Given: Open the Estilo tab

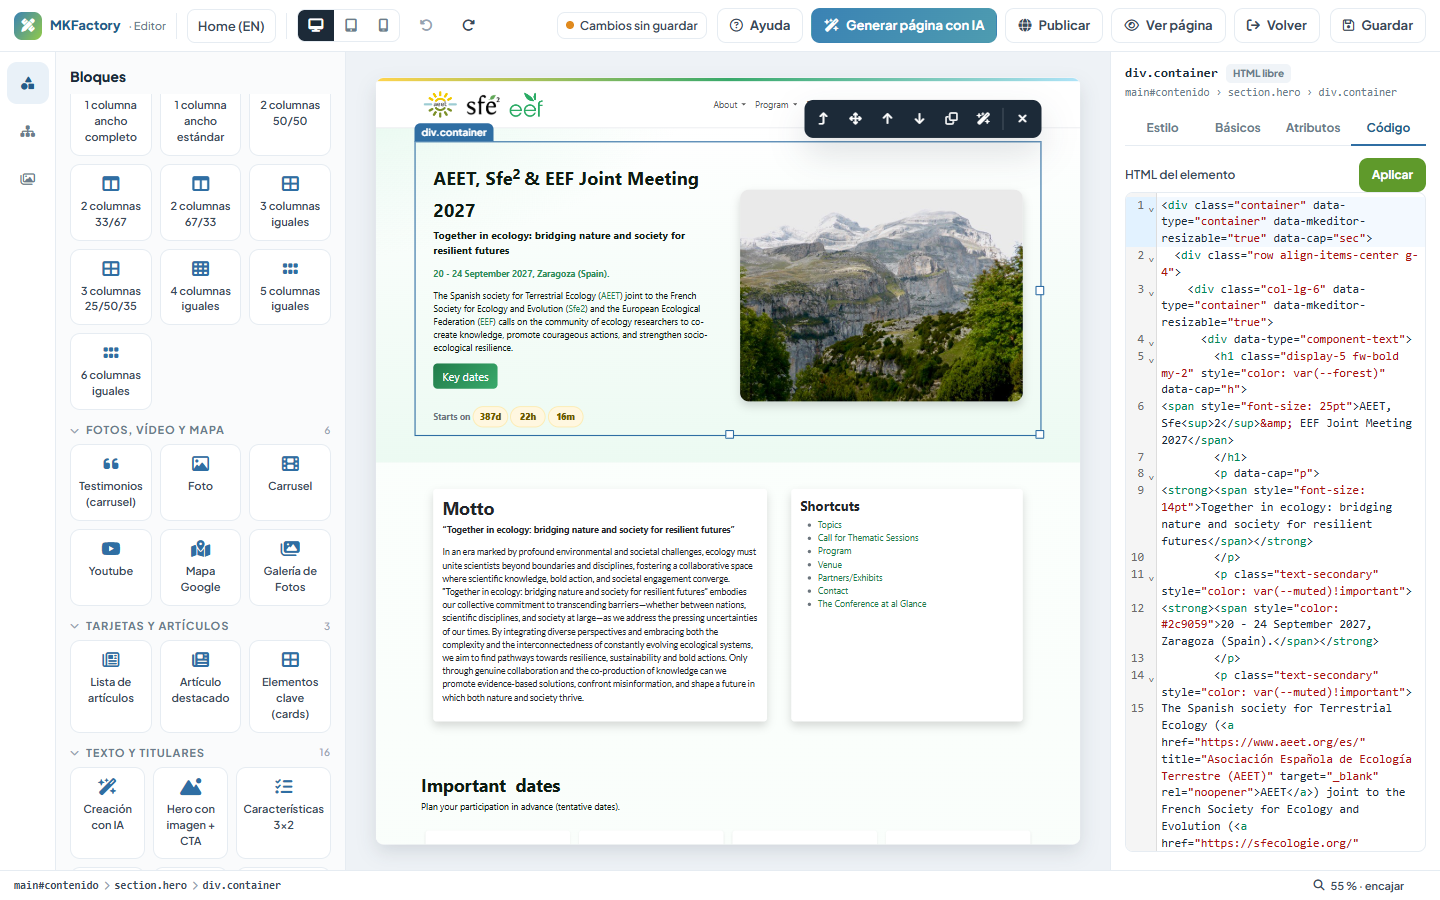Looking at the screenshot, I should [1162, 128].
